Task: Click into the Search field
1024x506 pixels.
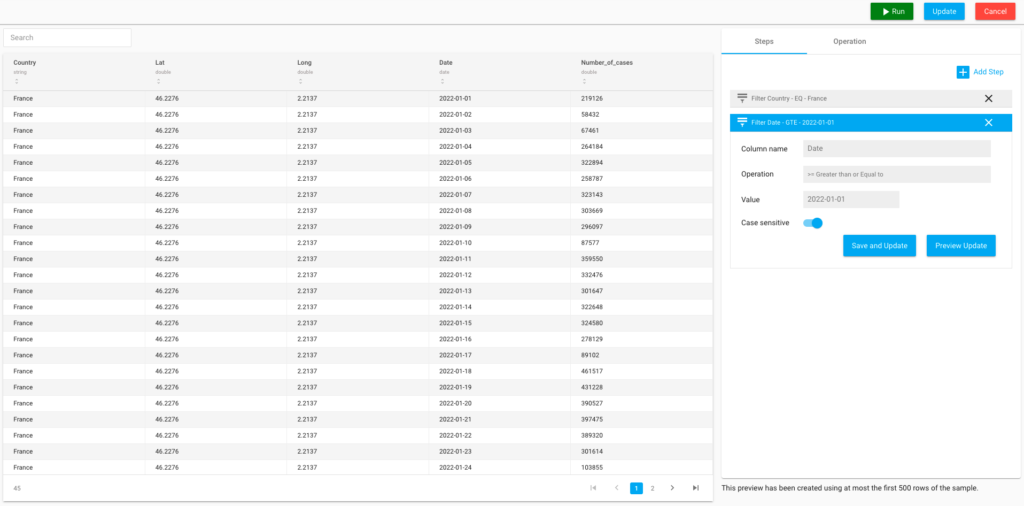Action: click(x=67, y=38)
